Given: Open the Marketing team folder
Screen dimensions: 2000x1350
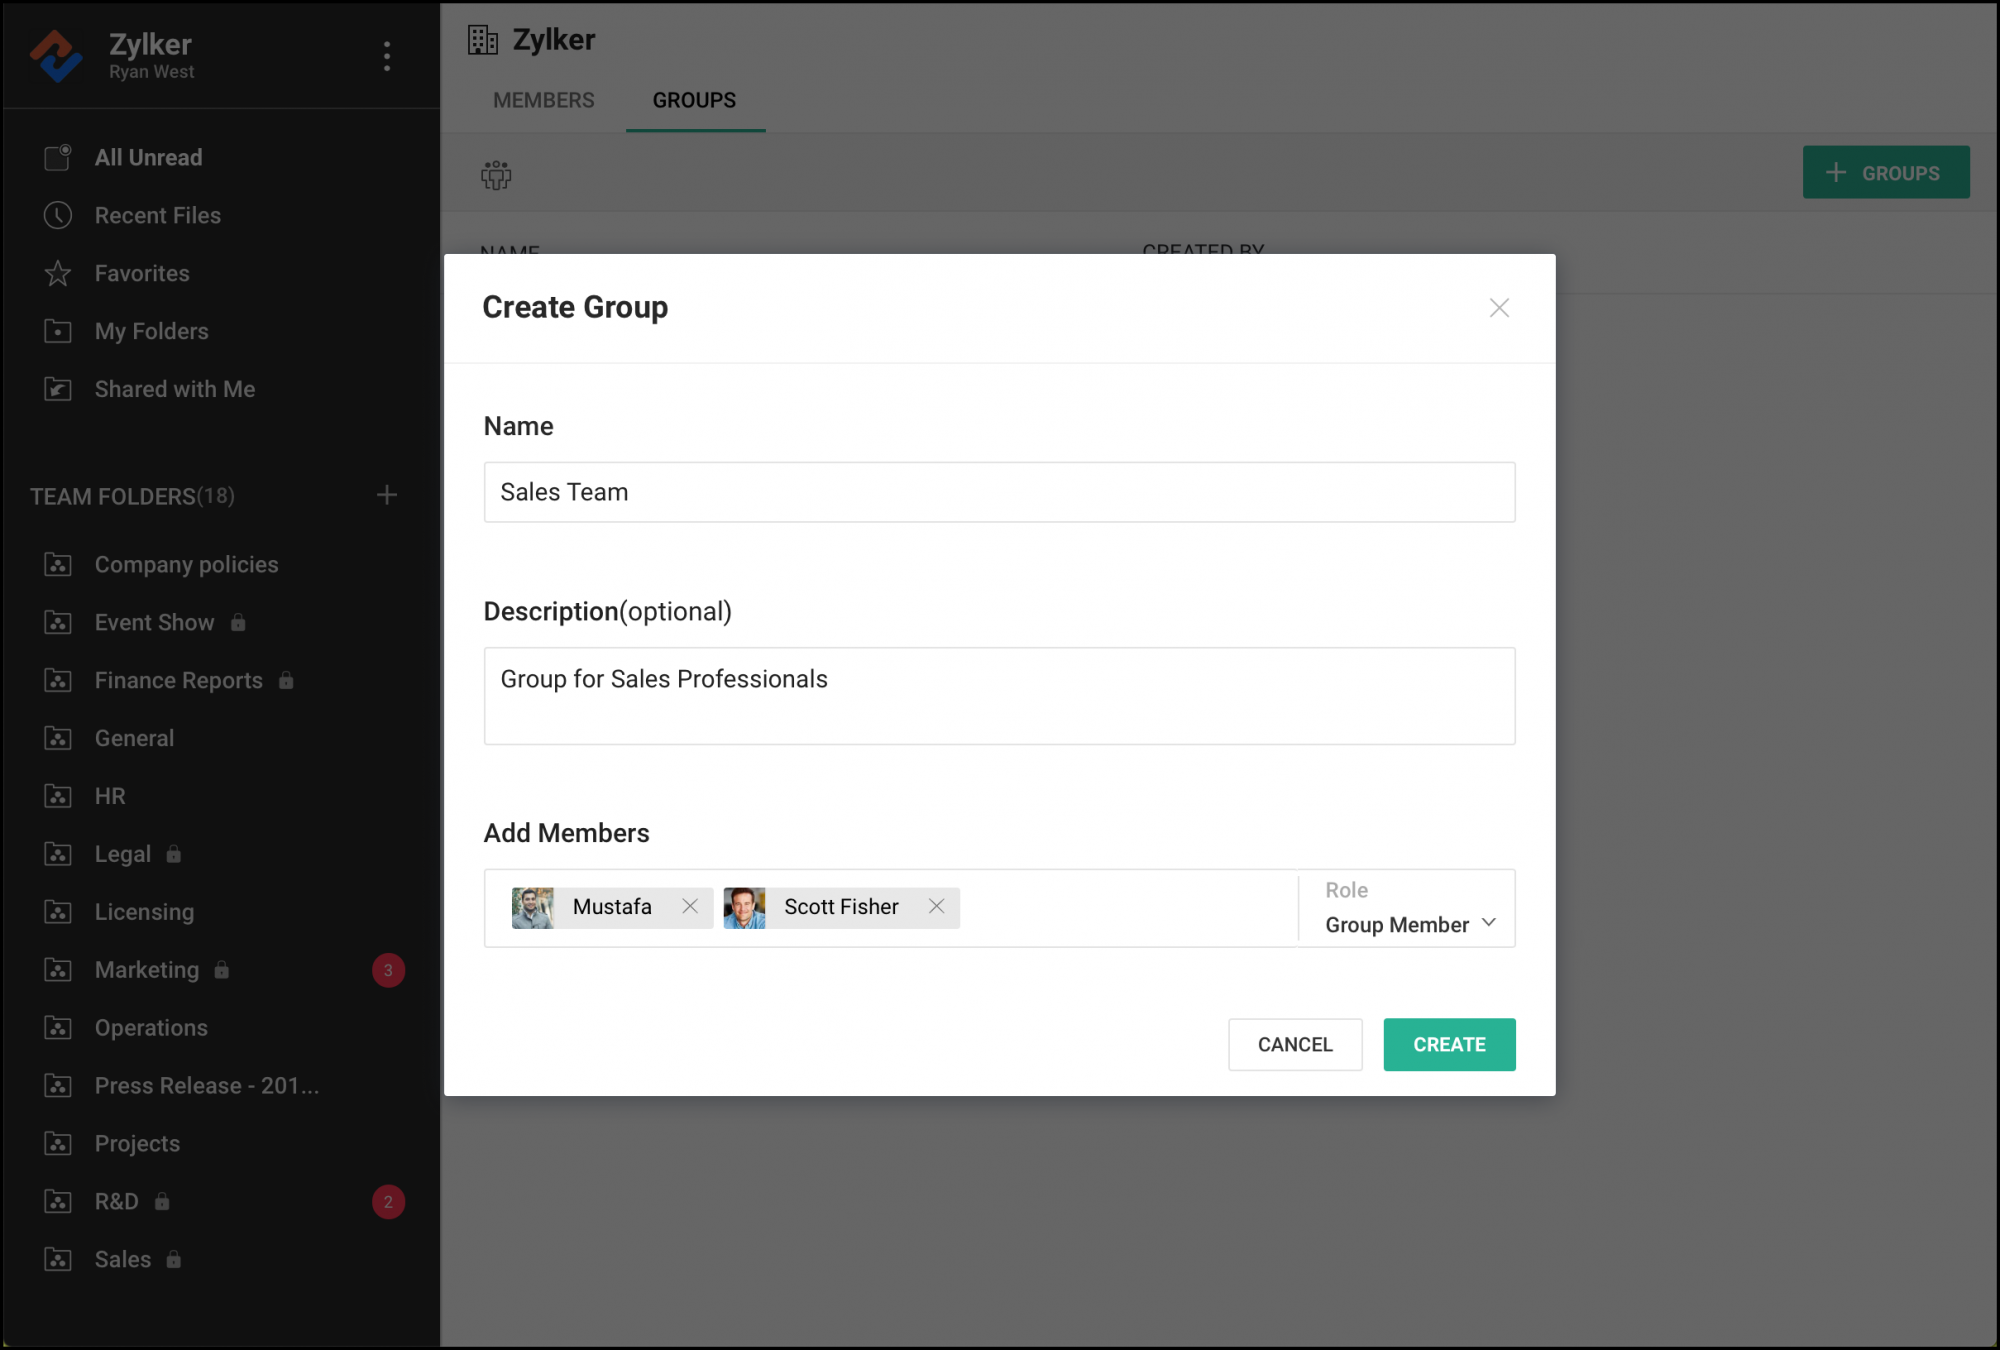Looking at the screenshot, I should click(146, 969).
